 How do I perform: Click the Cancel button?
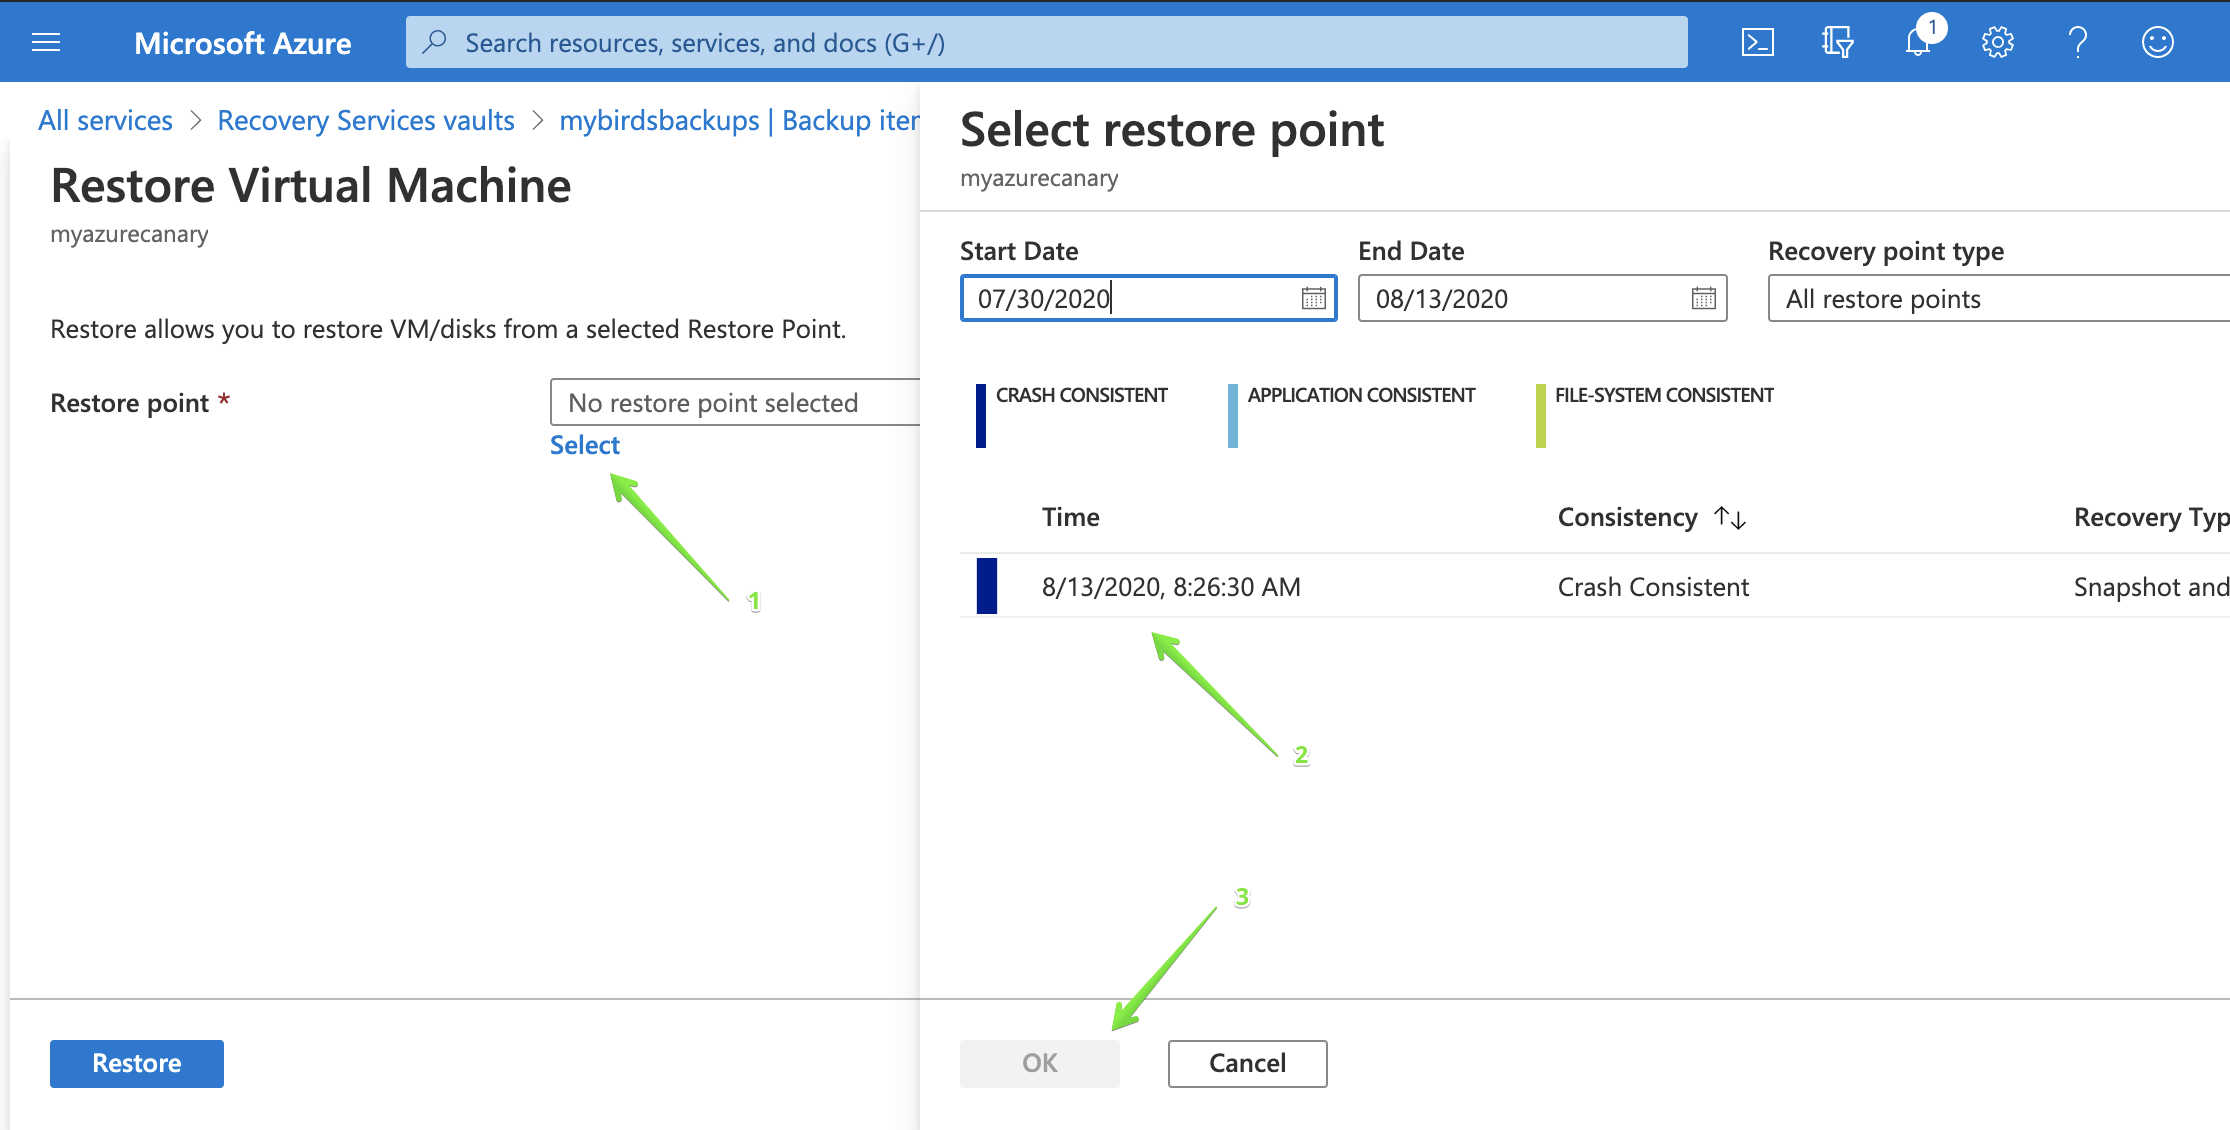(1247, 1063)
